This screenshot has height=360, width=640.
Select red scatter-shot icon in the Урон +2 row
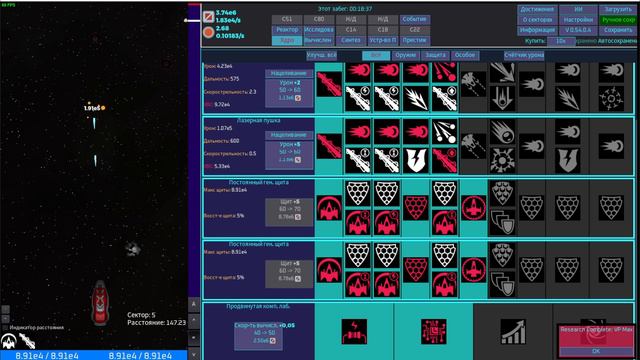pos(444,72)
